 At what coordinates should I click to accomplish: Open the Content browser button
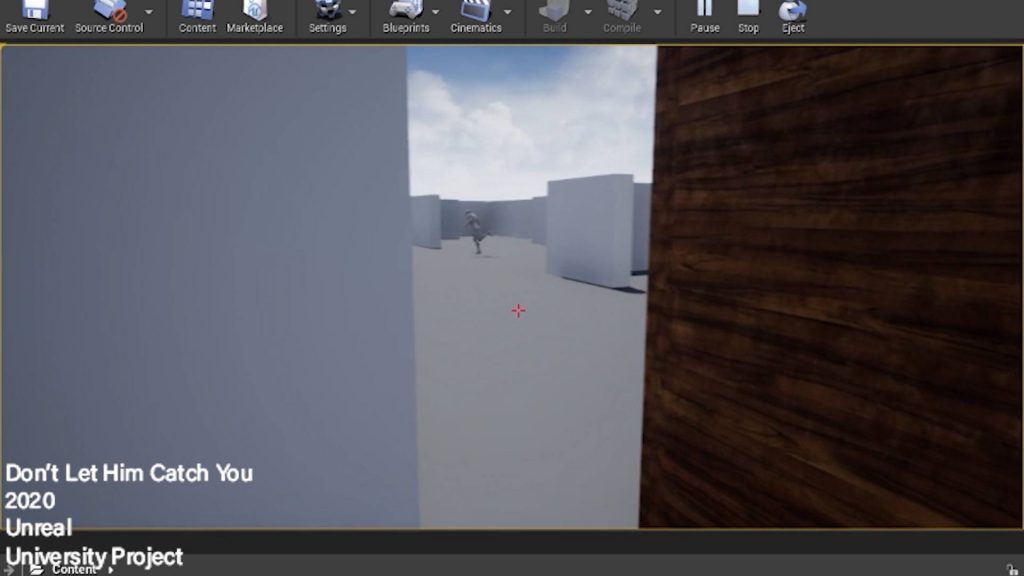click(197, 18)
